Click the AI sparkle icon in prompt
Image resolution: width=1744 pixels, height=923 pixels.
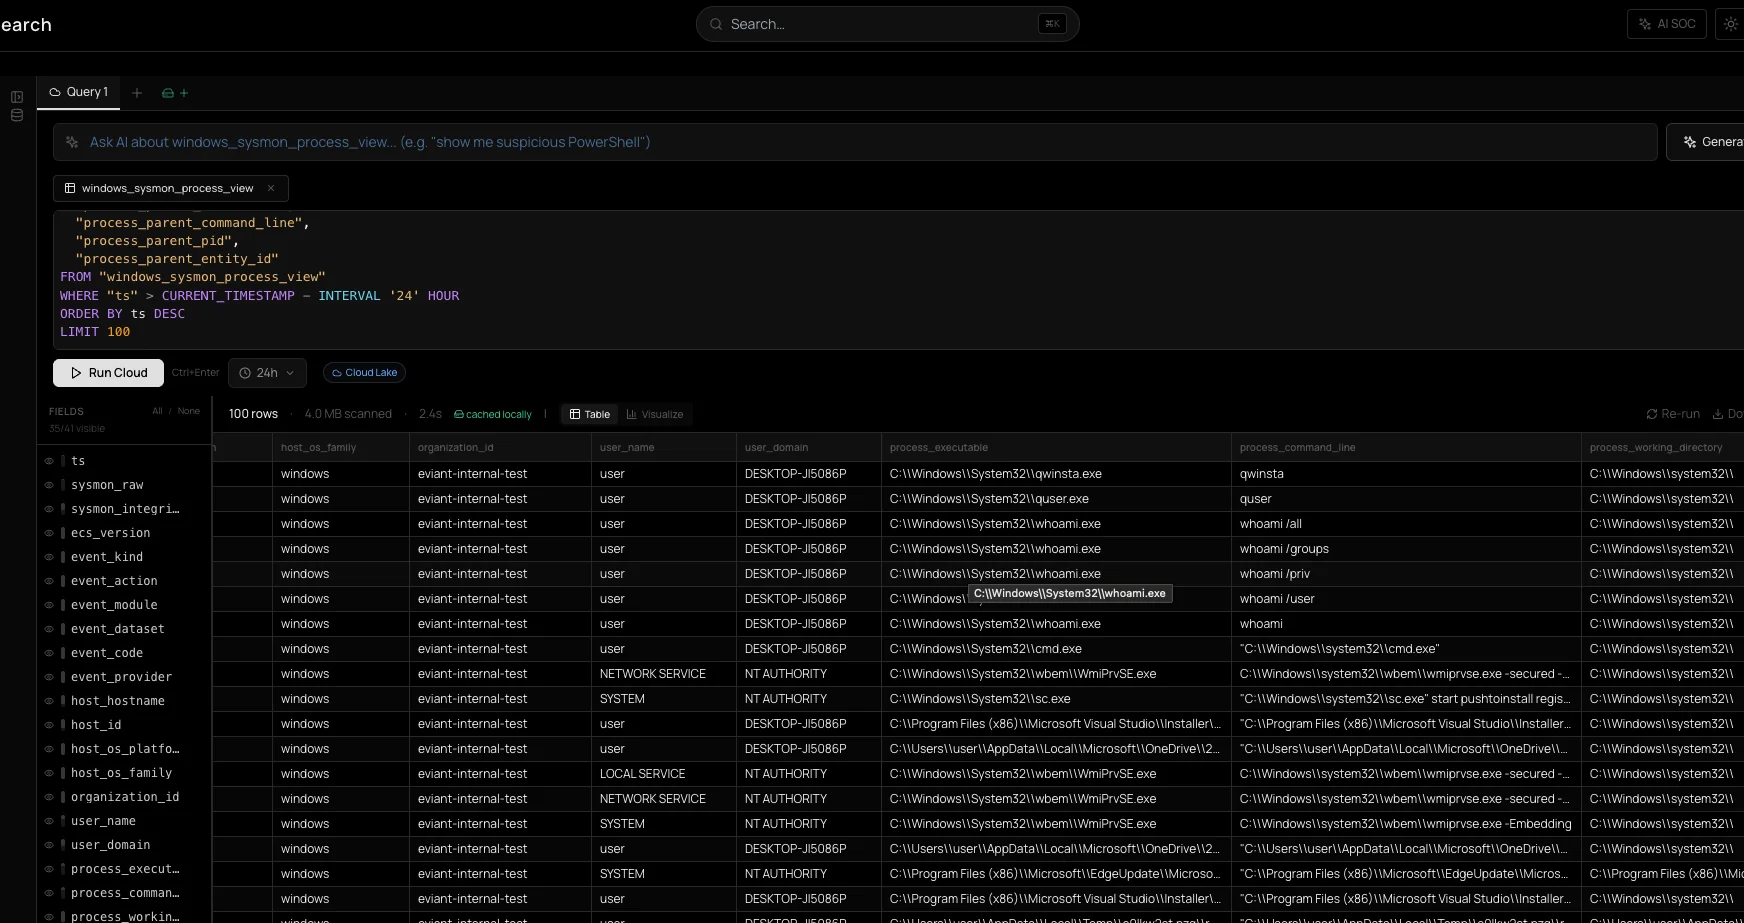point(72,142)
